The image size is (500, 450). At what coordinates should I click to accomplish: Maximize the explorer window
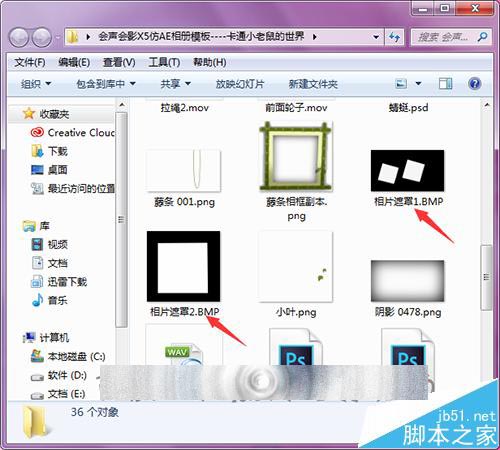tap(445, 8)
